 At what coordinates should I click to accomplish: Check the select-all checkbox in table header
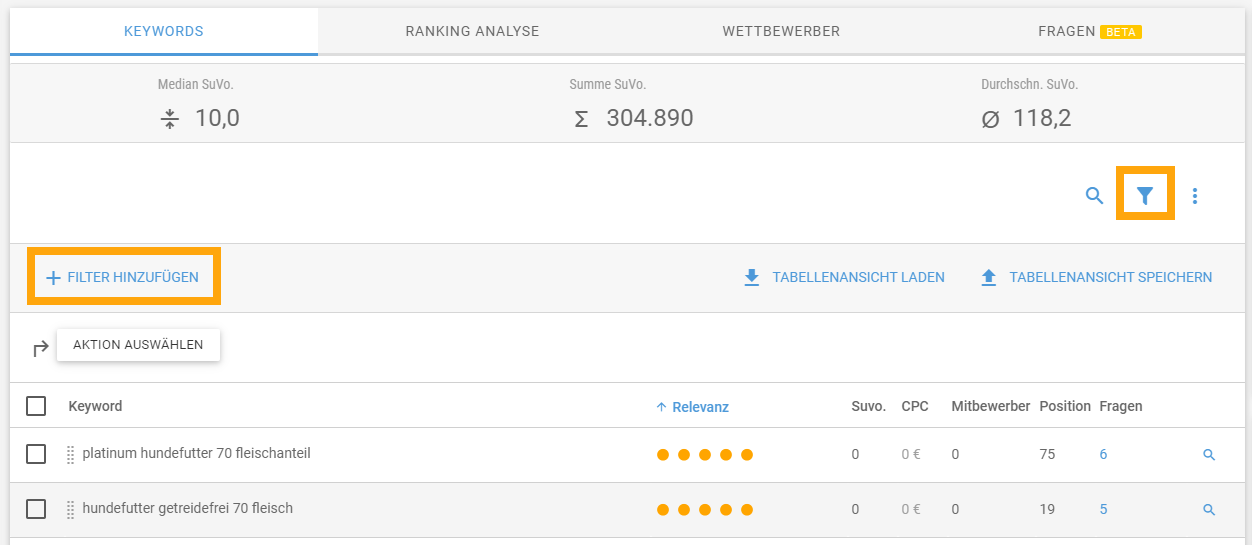(36, 406)
